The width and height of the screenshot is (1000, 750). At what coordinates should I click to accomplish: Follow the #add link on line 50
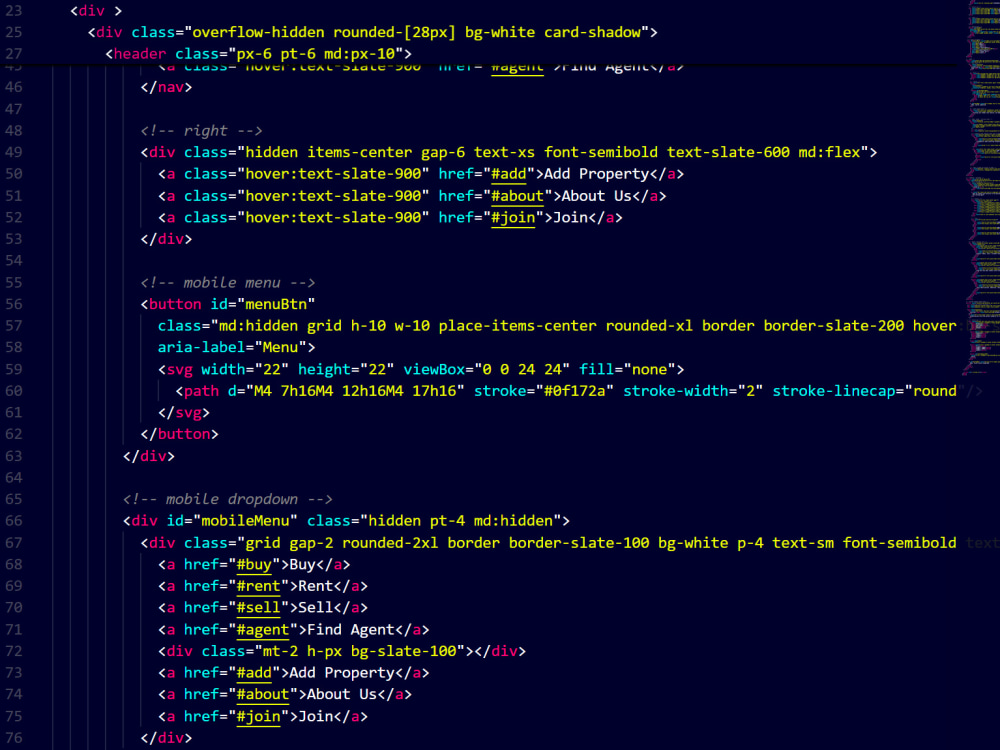(x=508, y=174)
